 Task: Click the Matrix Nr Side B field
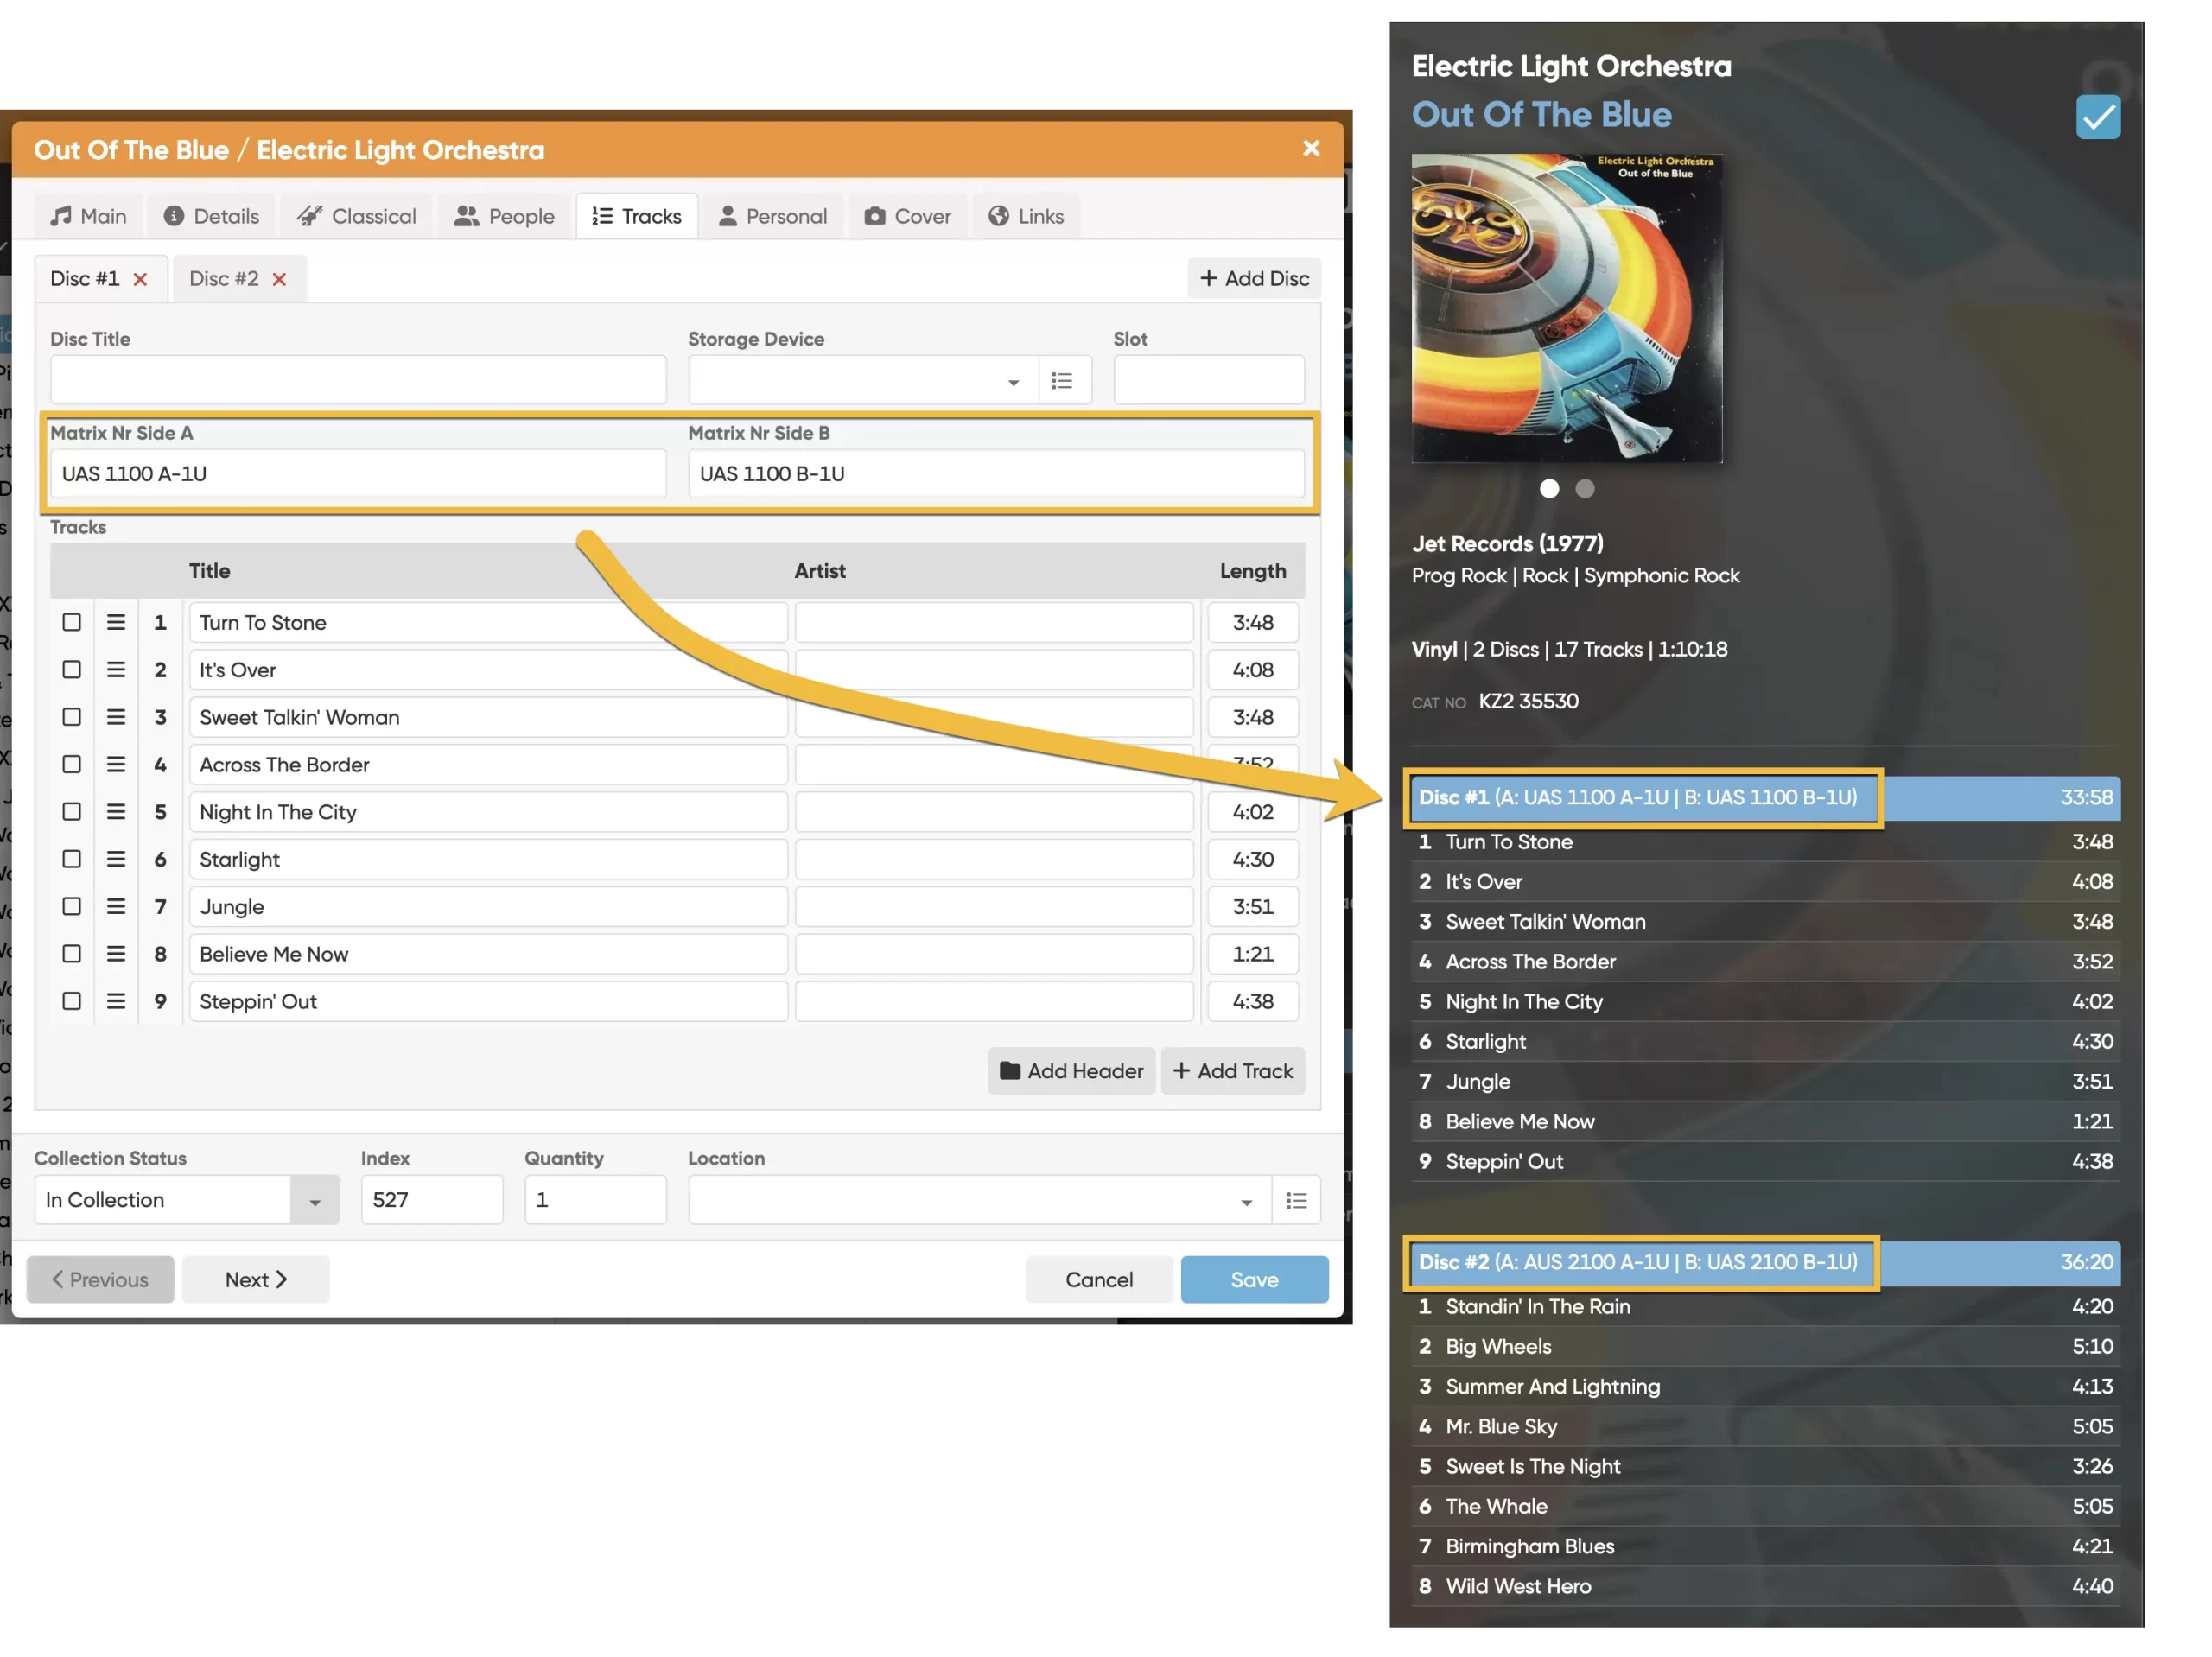click(996, 474)
